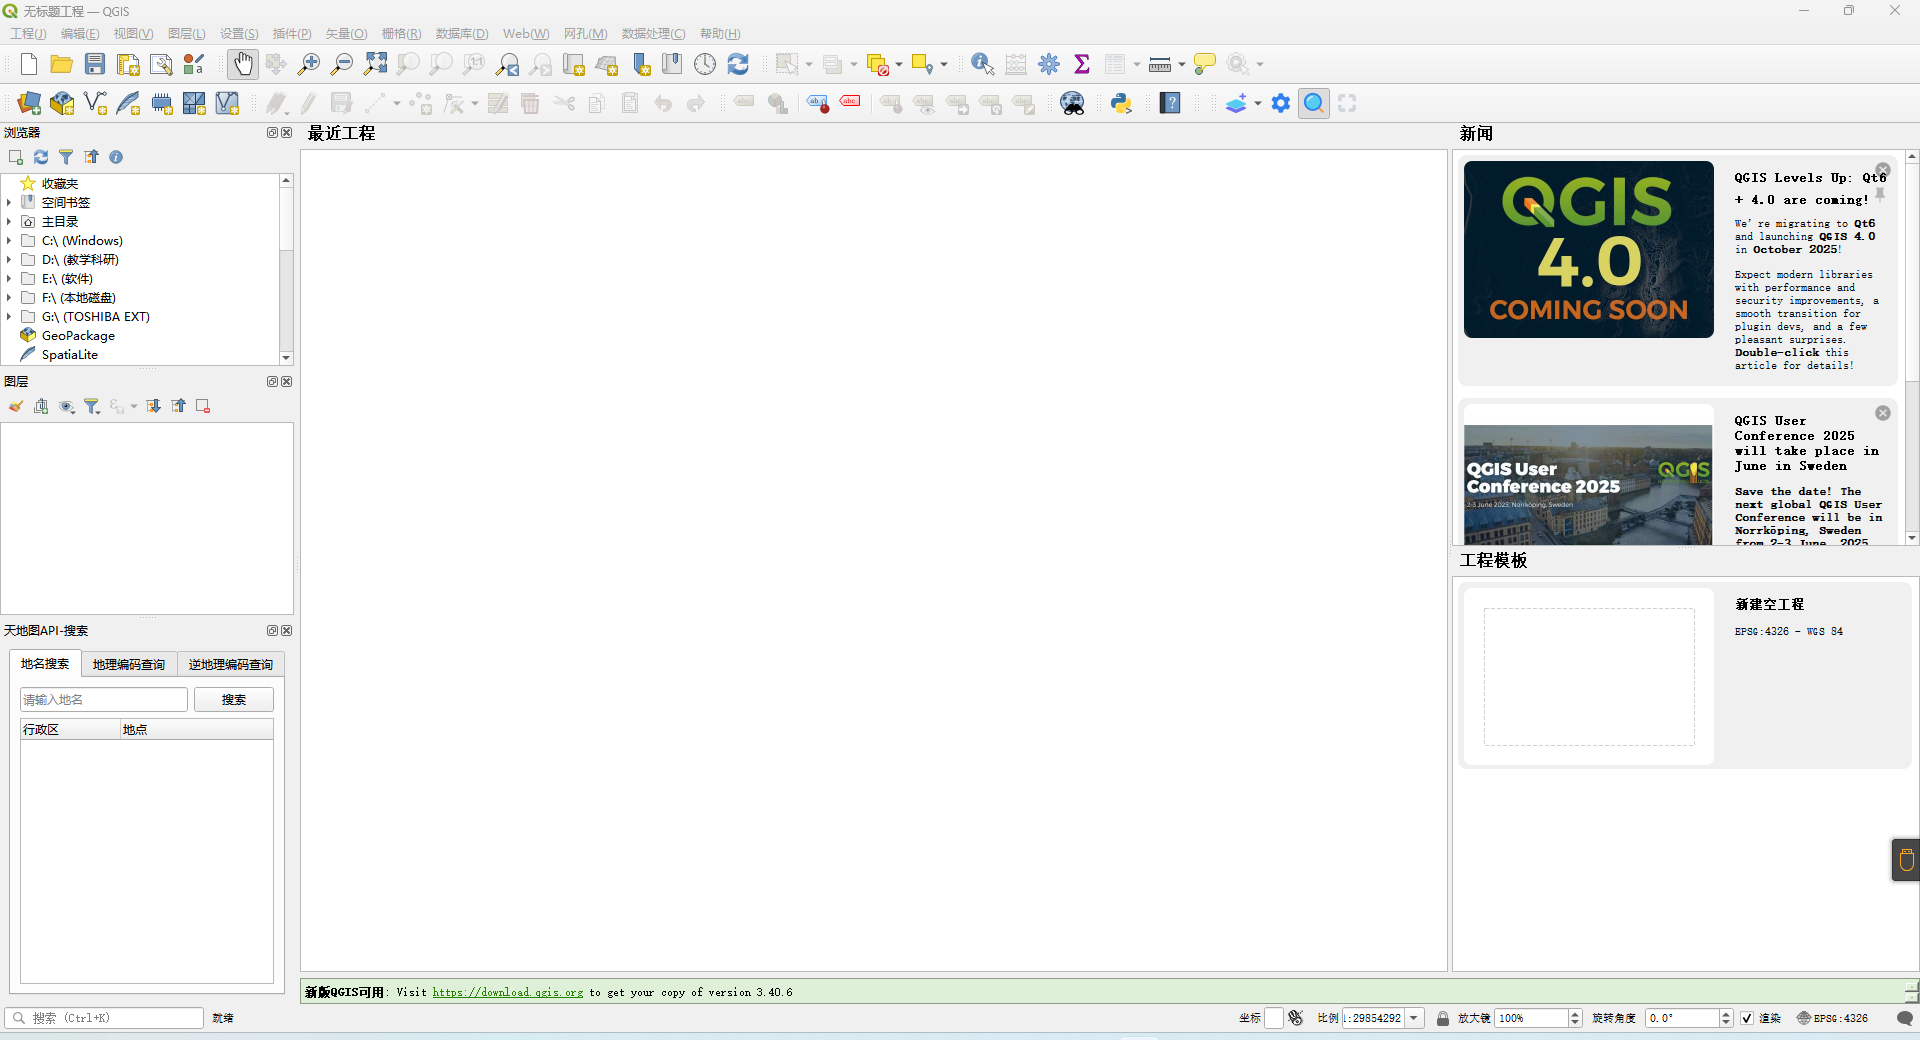Create a new GeoPackage layer icon

[x=62, y=103]
